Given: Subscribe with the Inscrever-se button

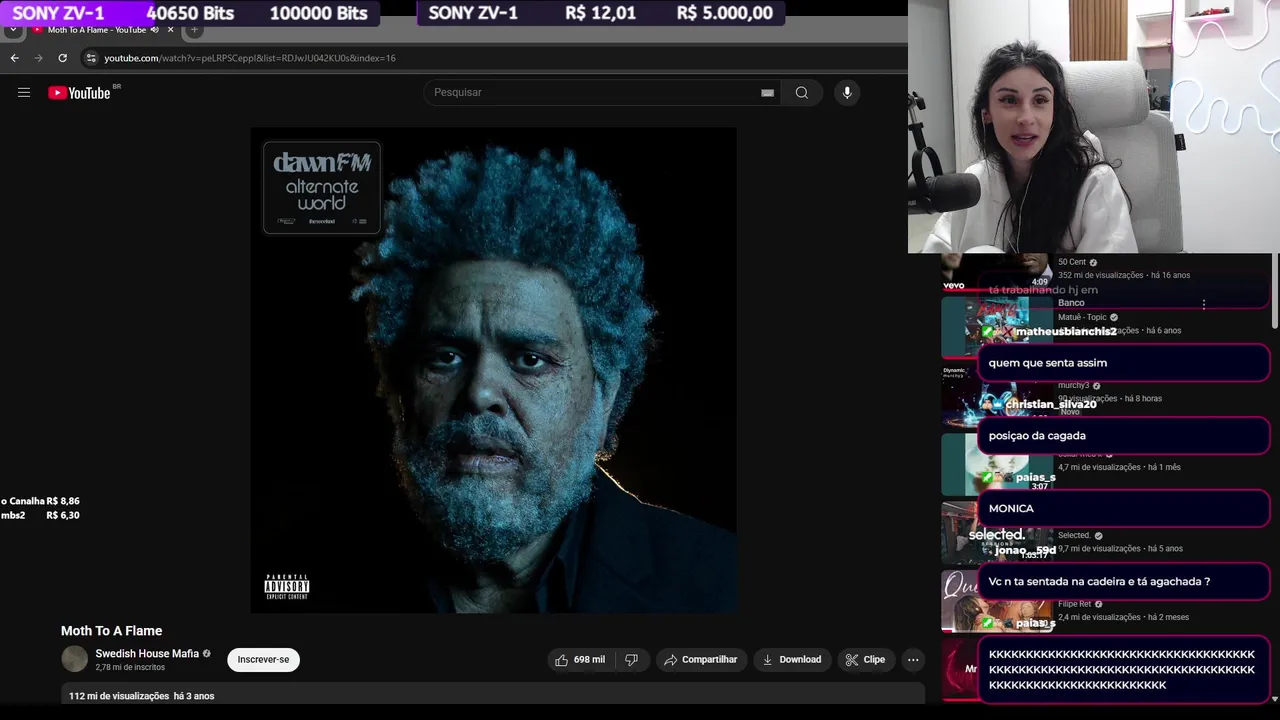Looking at the screenshot, I should point(263,660).
